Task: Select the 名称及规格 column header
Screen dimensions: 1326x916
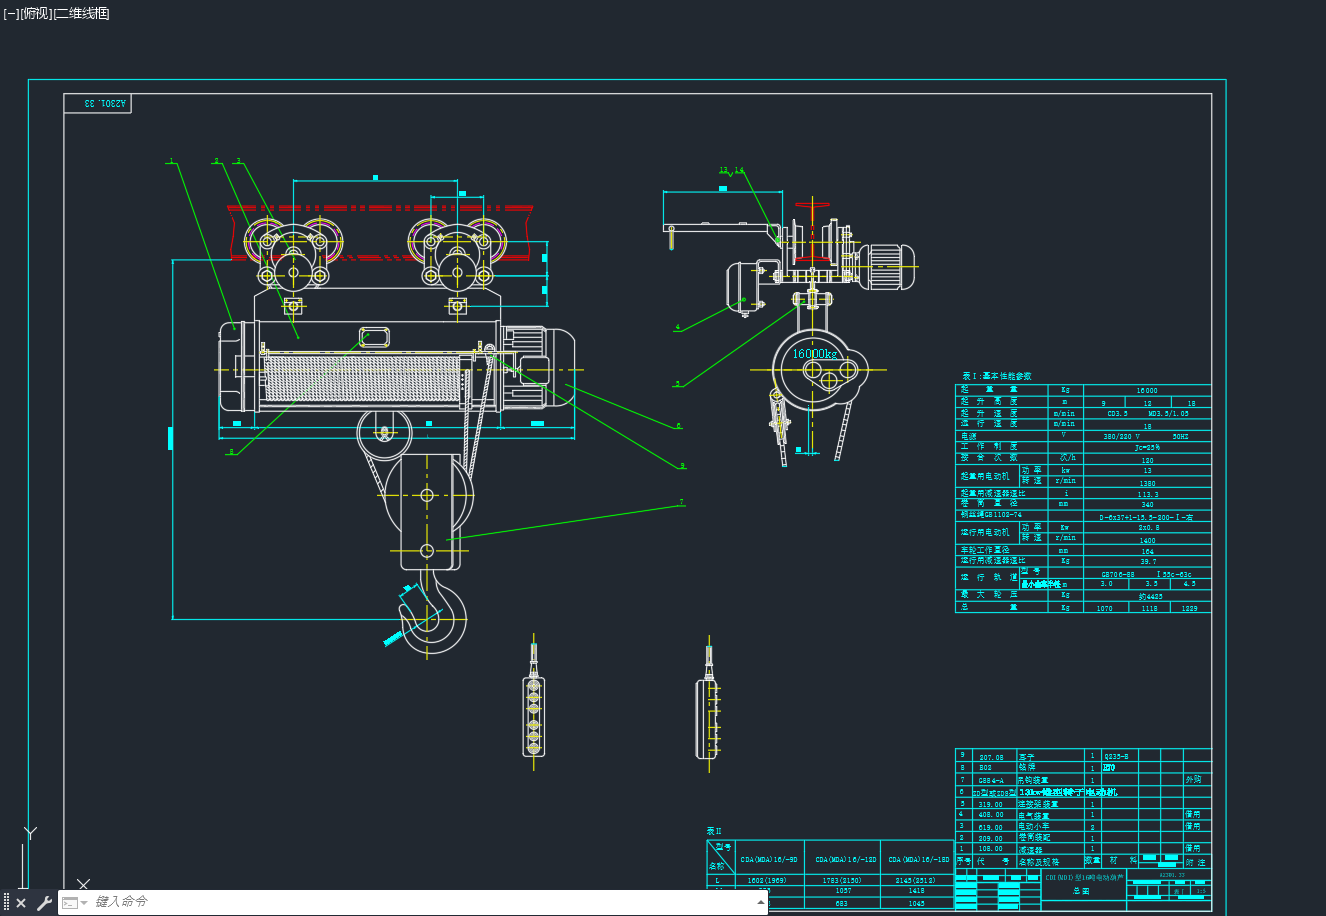Action: (1039, 861)
